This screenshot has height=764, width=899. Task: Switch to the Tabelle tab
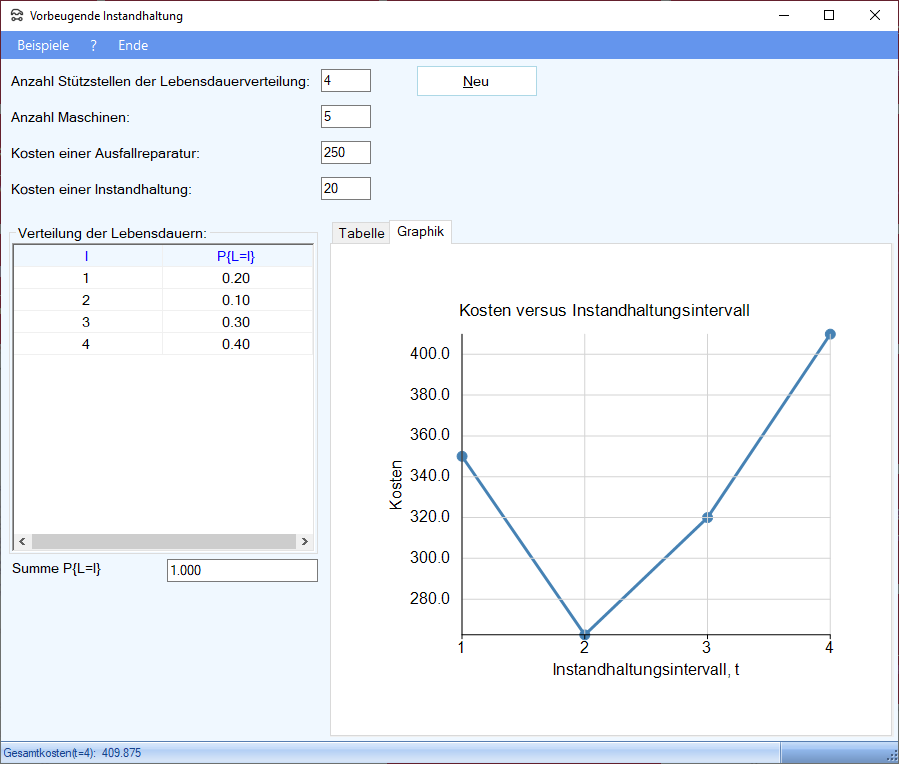tap(361, 233)
